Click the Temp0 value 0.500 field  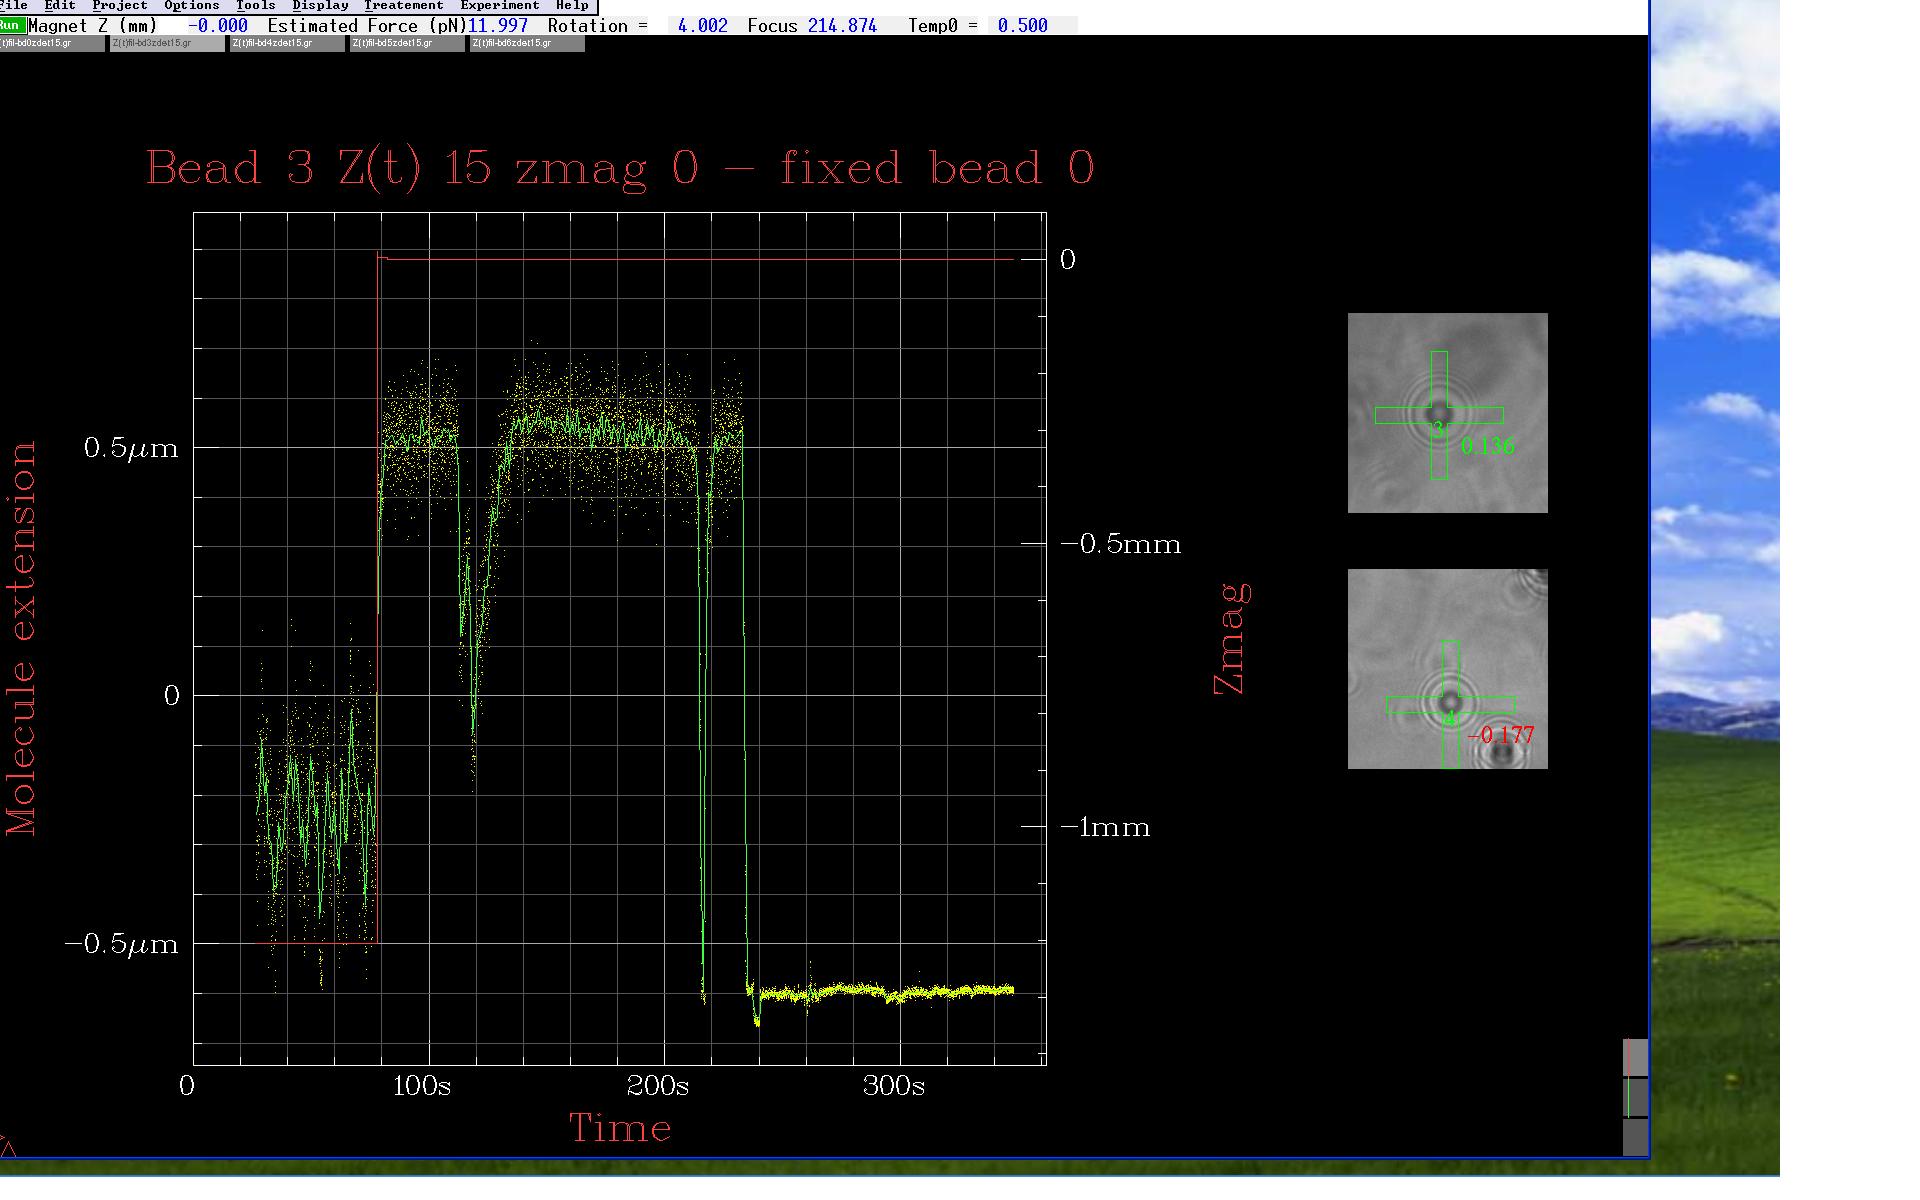[x=1022, y=26]
